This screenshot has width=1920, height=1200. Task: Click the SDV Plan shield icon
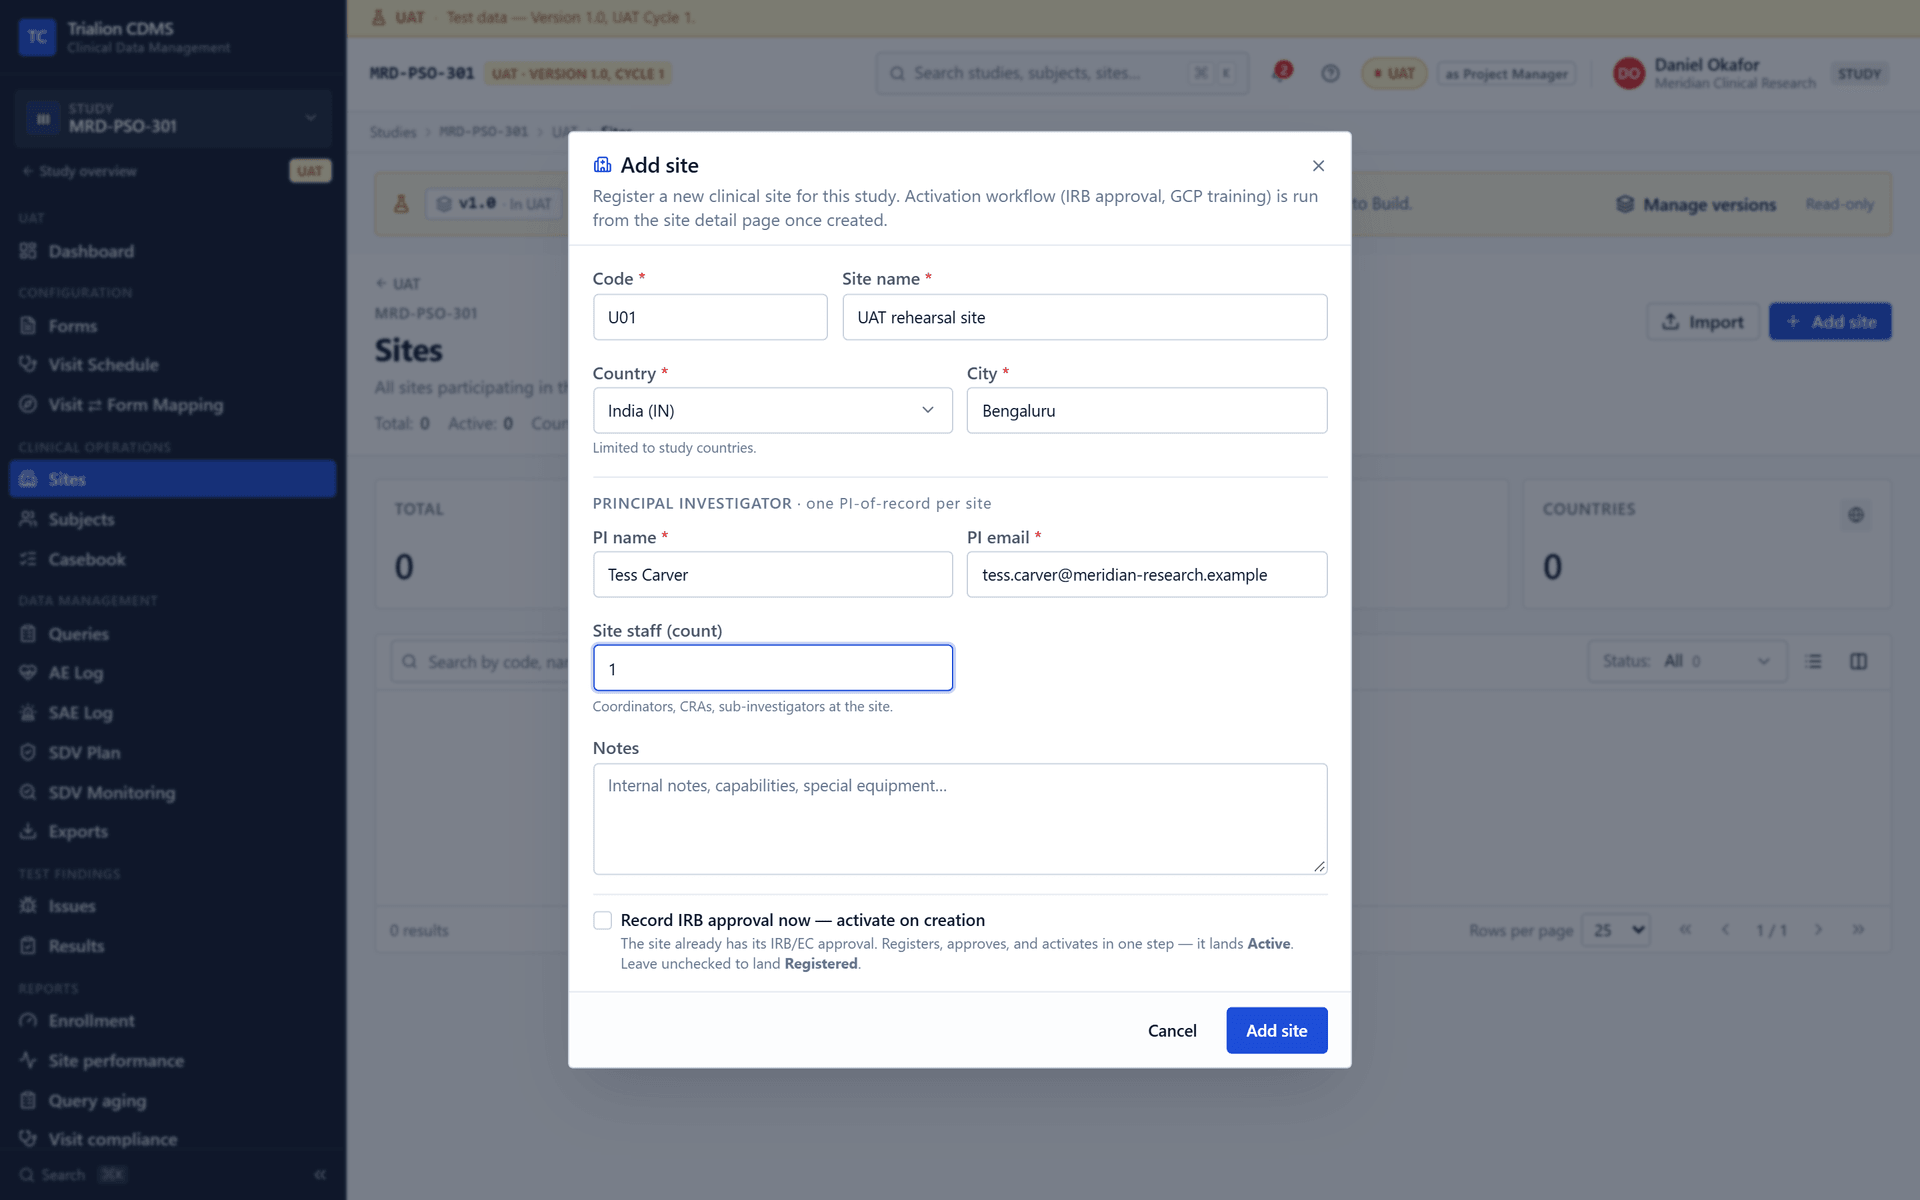(x=28, y=752)
